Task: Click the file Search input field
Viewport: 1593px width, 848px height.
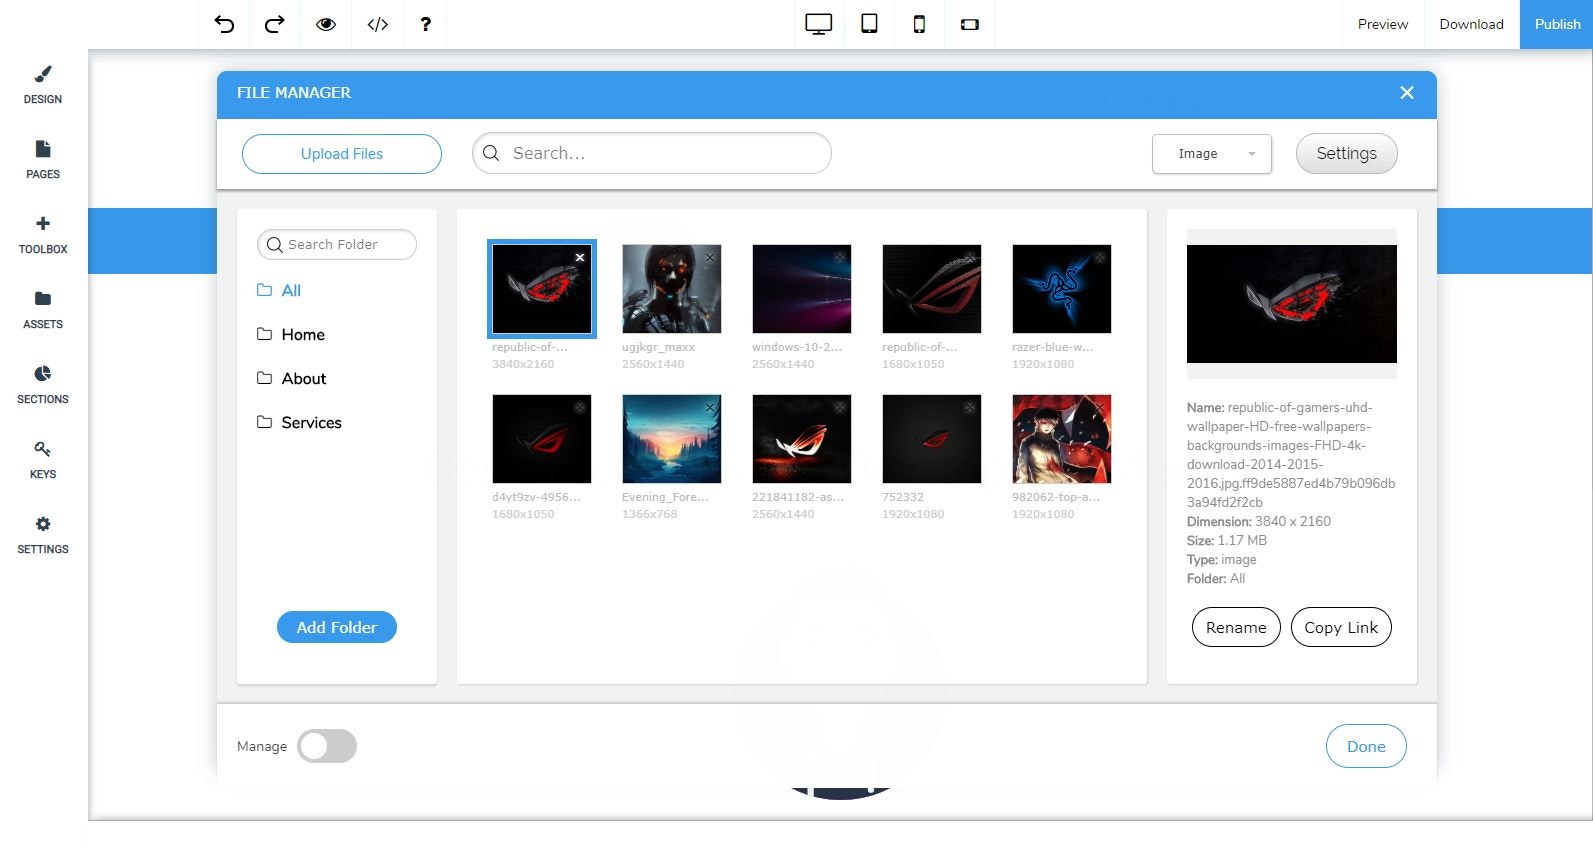Action: (652, 153)
